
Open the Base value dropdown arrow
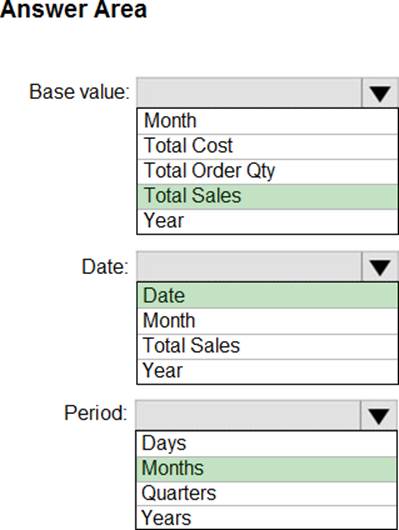pos(380,93)
